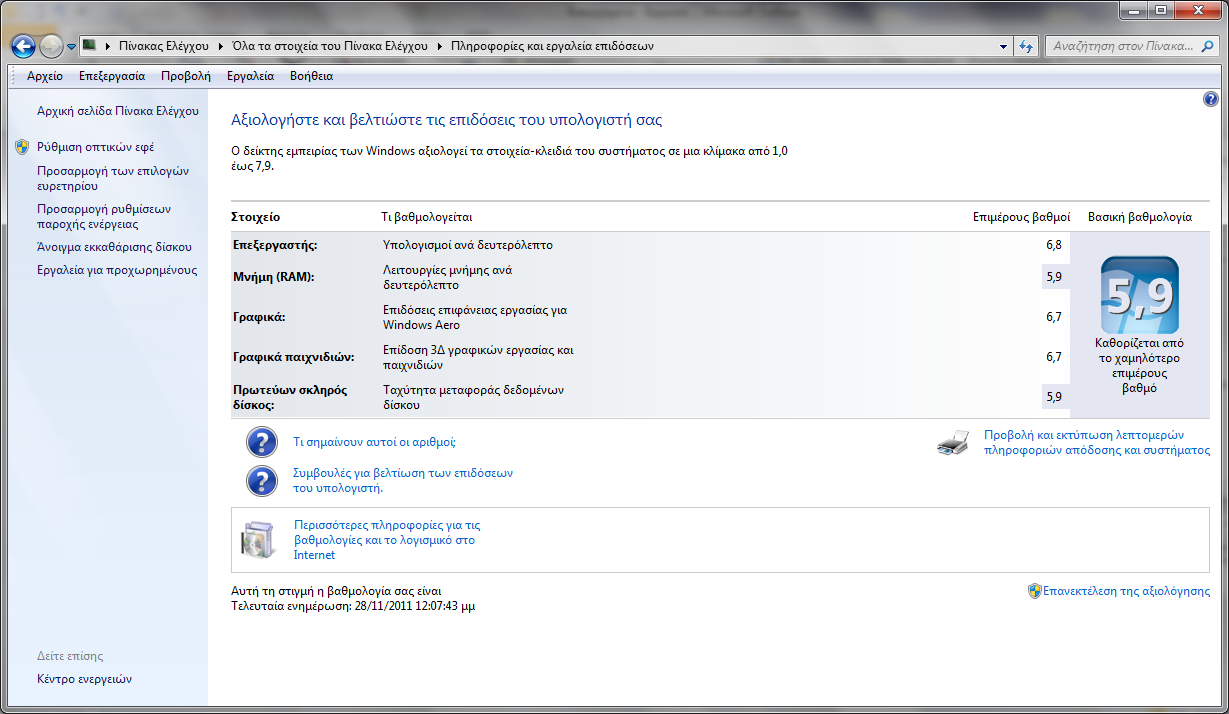This screenshot has width=1229, height=714.
Task: Expand arrow after Όλα τα στοιχεία του Πίνακα Ελέγχου
Action: (439, 46)
